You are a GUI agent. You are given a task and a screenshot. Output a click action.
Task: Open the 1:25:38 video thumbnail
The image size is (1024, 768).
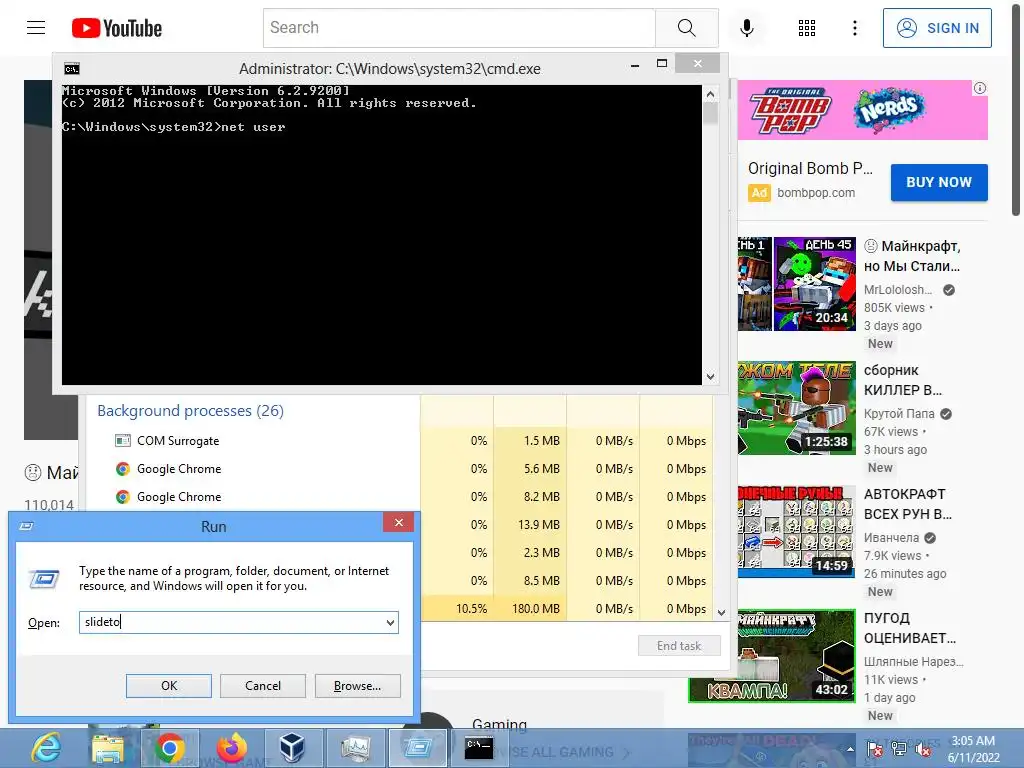(797, 408)
